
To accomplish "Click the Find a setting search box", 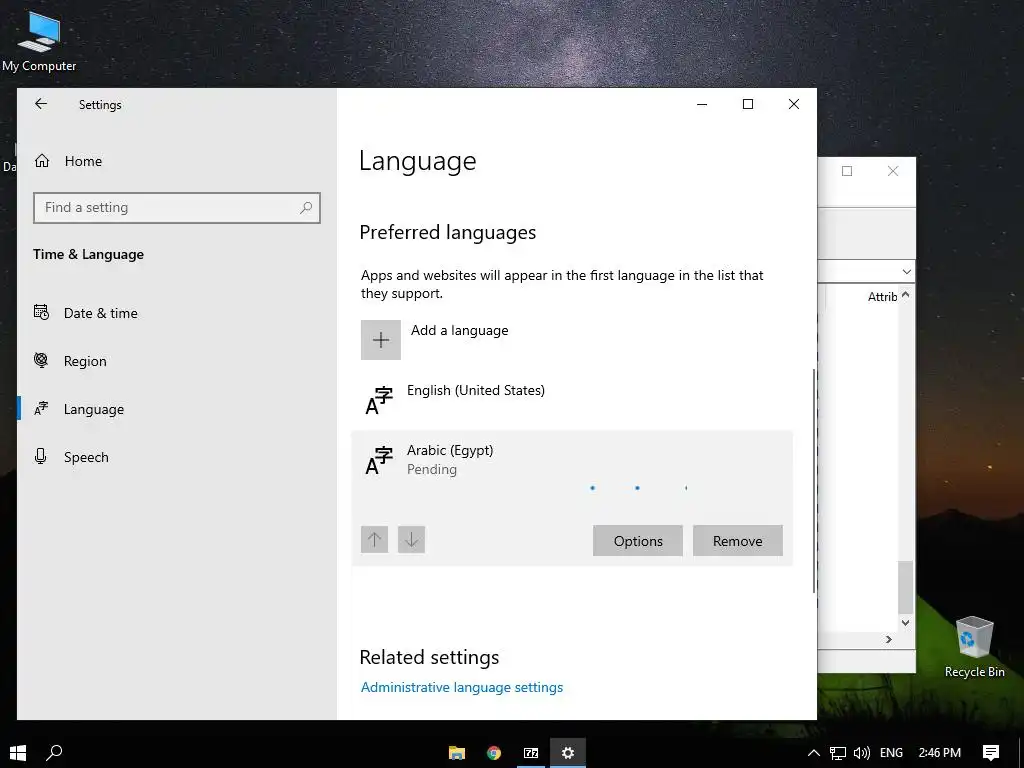I will (x=176, y=208).
